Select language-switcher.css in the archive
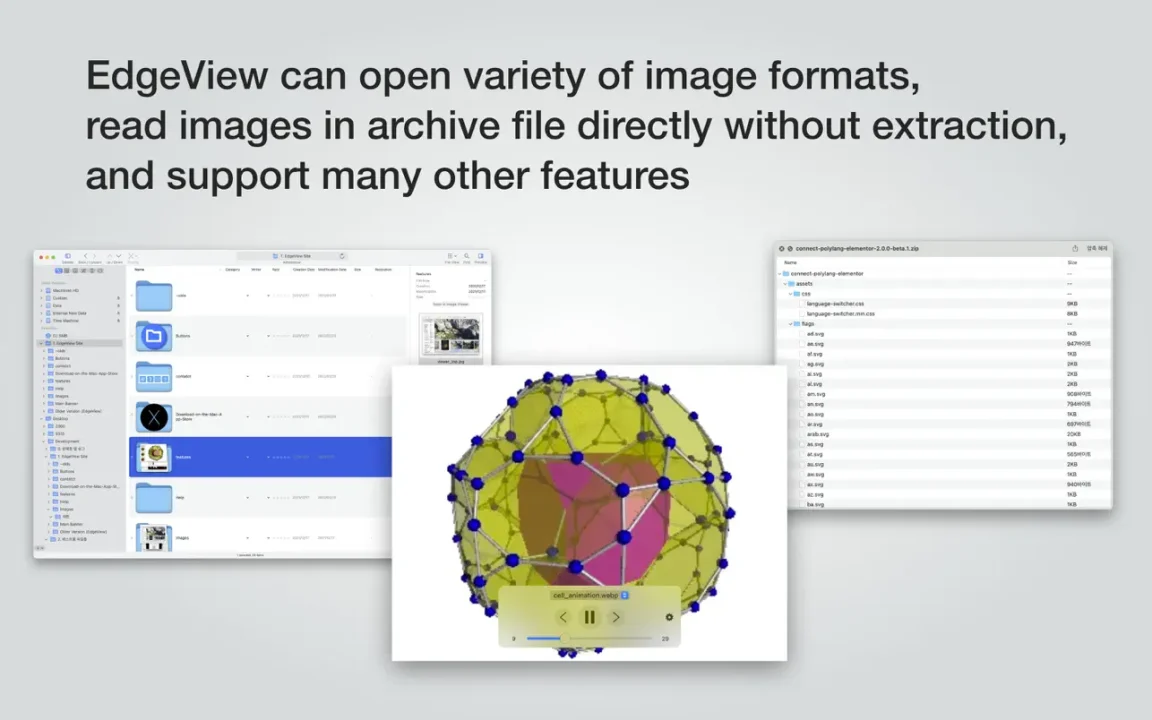This screenshot has width=1152, height=720. 835,303
